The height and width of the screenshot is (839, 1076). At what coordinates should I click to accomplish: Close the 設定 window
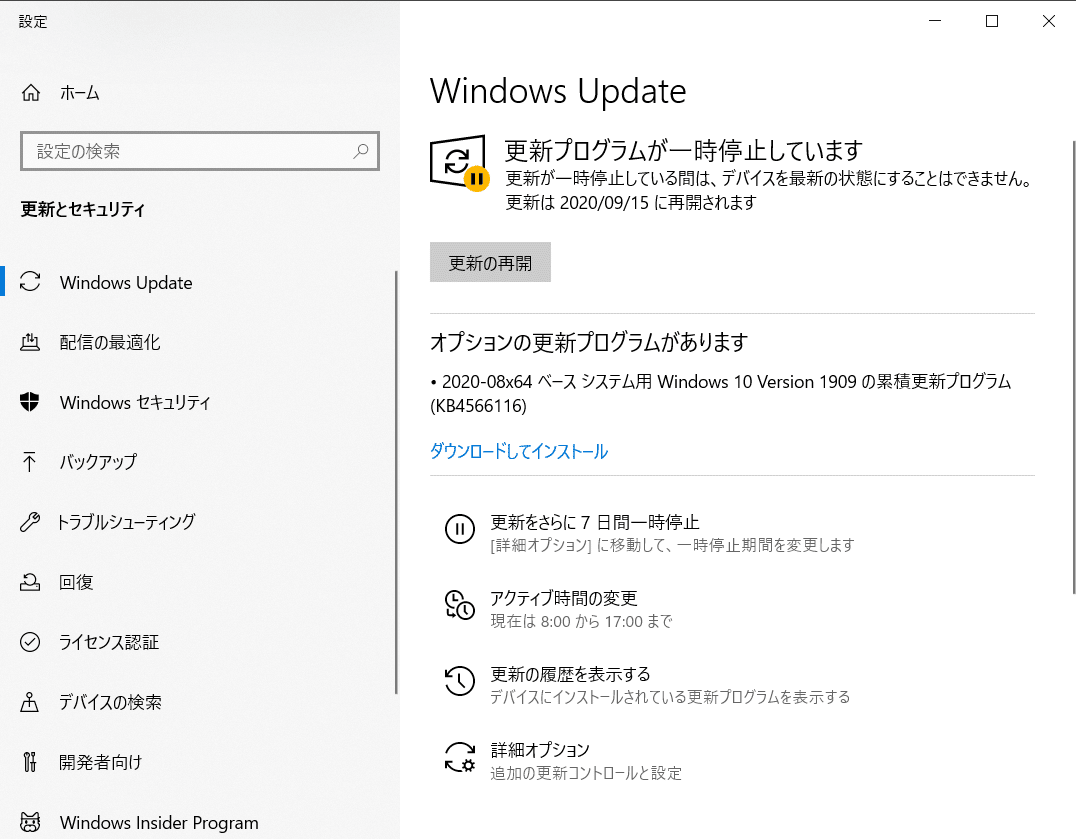pyautogui.click(x=1049, y=21)
